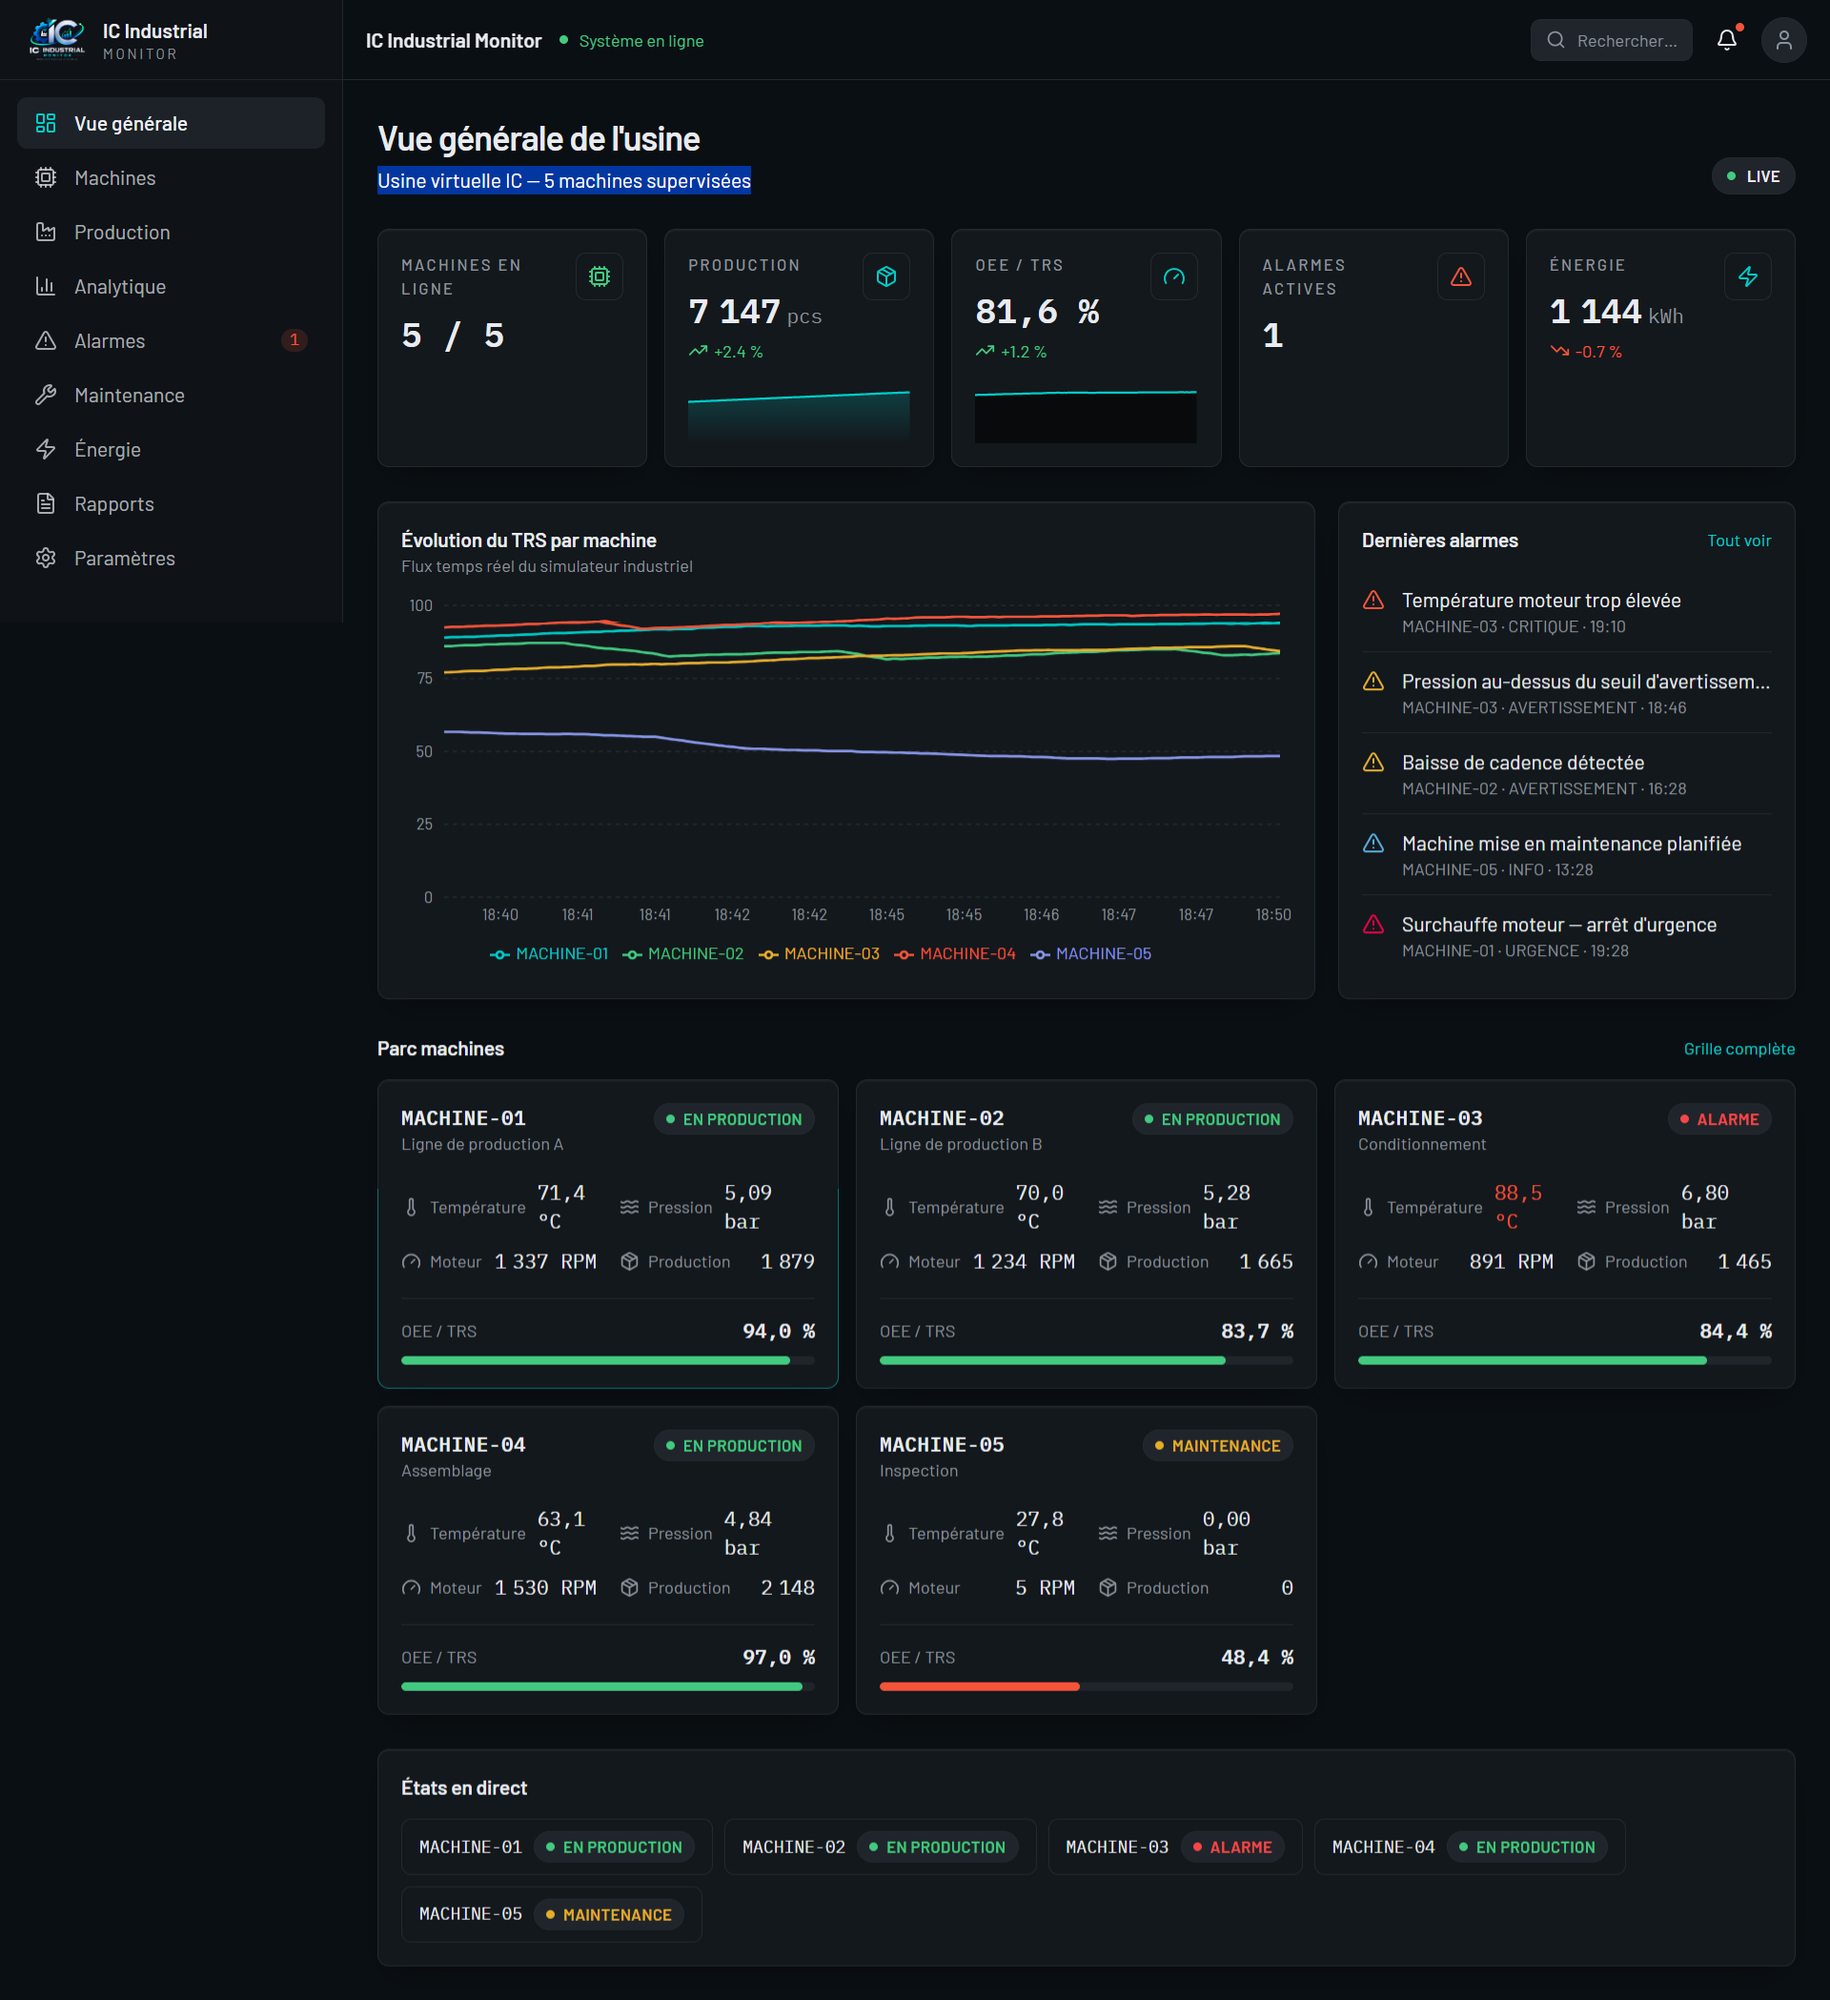
Task: Click the Tout voir alarms link
Action: pos(1739,541)
